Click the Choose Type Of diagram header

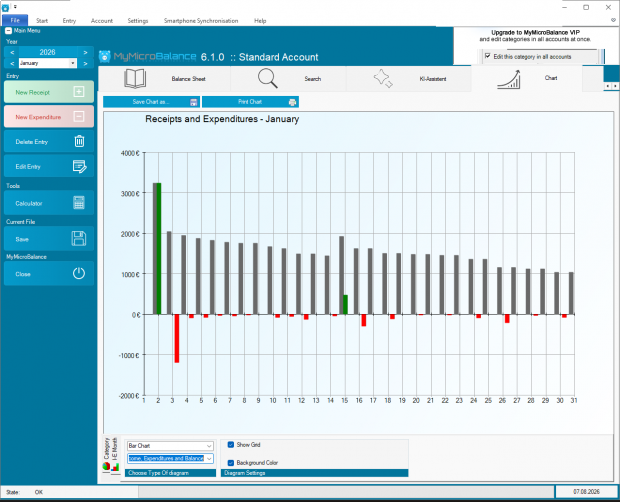pyautogui.click(x=170, y=473)
